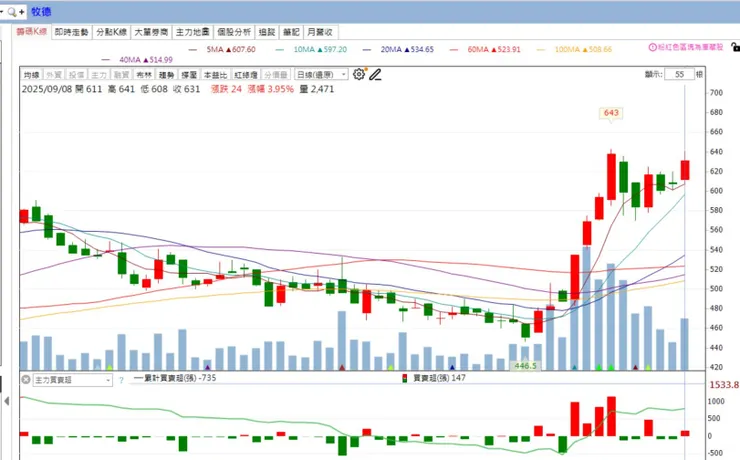Switch to the 個股分析 tab
This screenshot has height=460, width=740.
point(234,32)
